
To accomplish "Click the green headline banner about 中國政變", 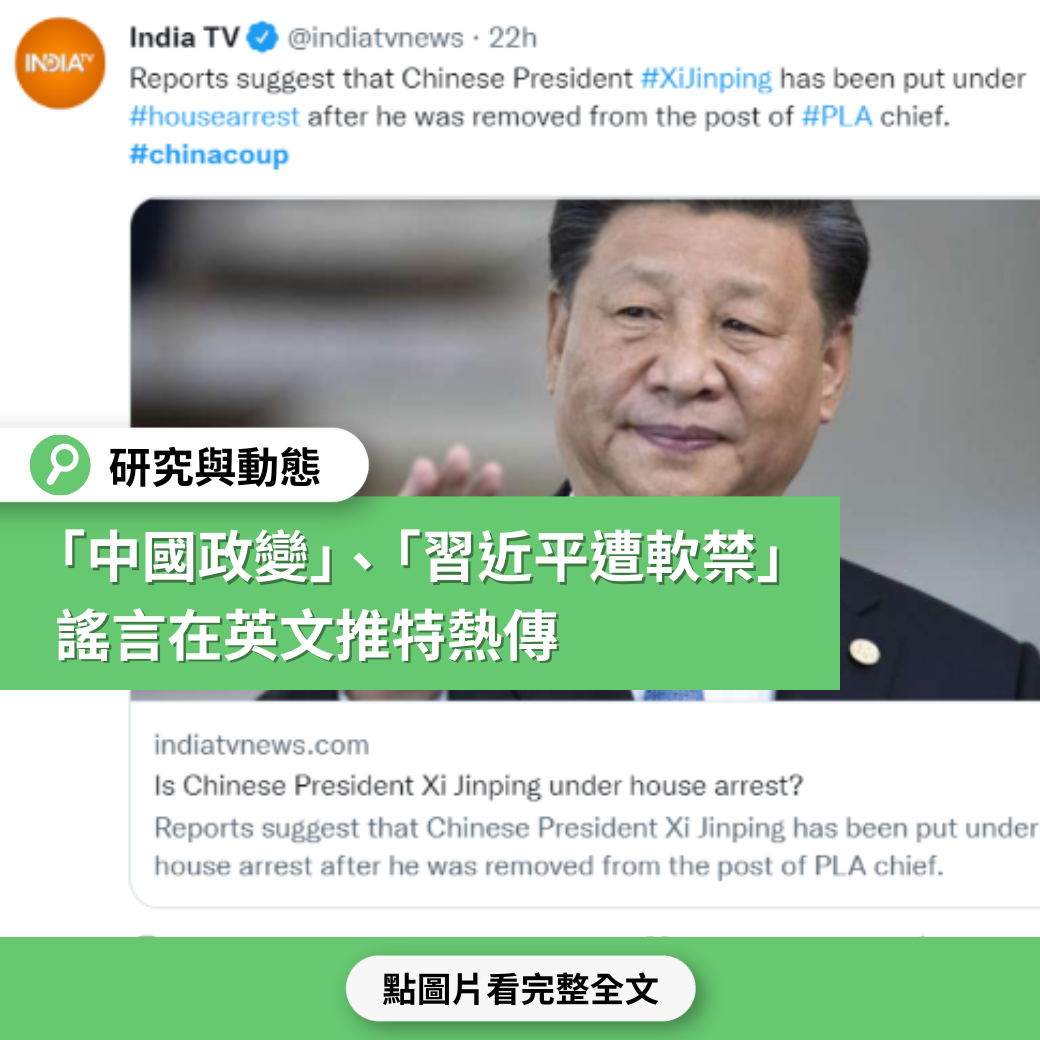I will click(420, 593).
